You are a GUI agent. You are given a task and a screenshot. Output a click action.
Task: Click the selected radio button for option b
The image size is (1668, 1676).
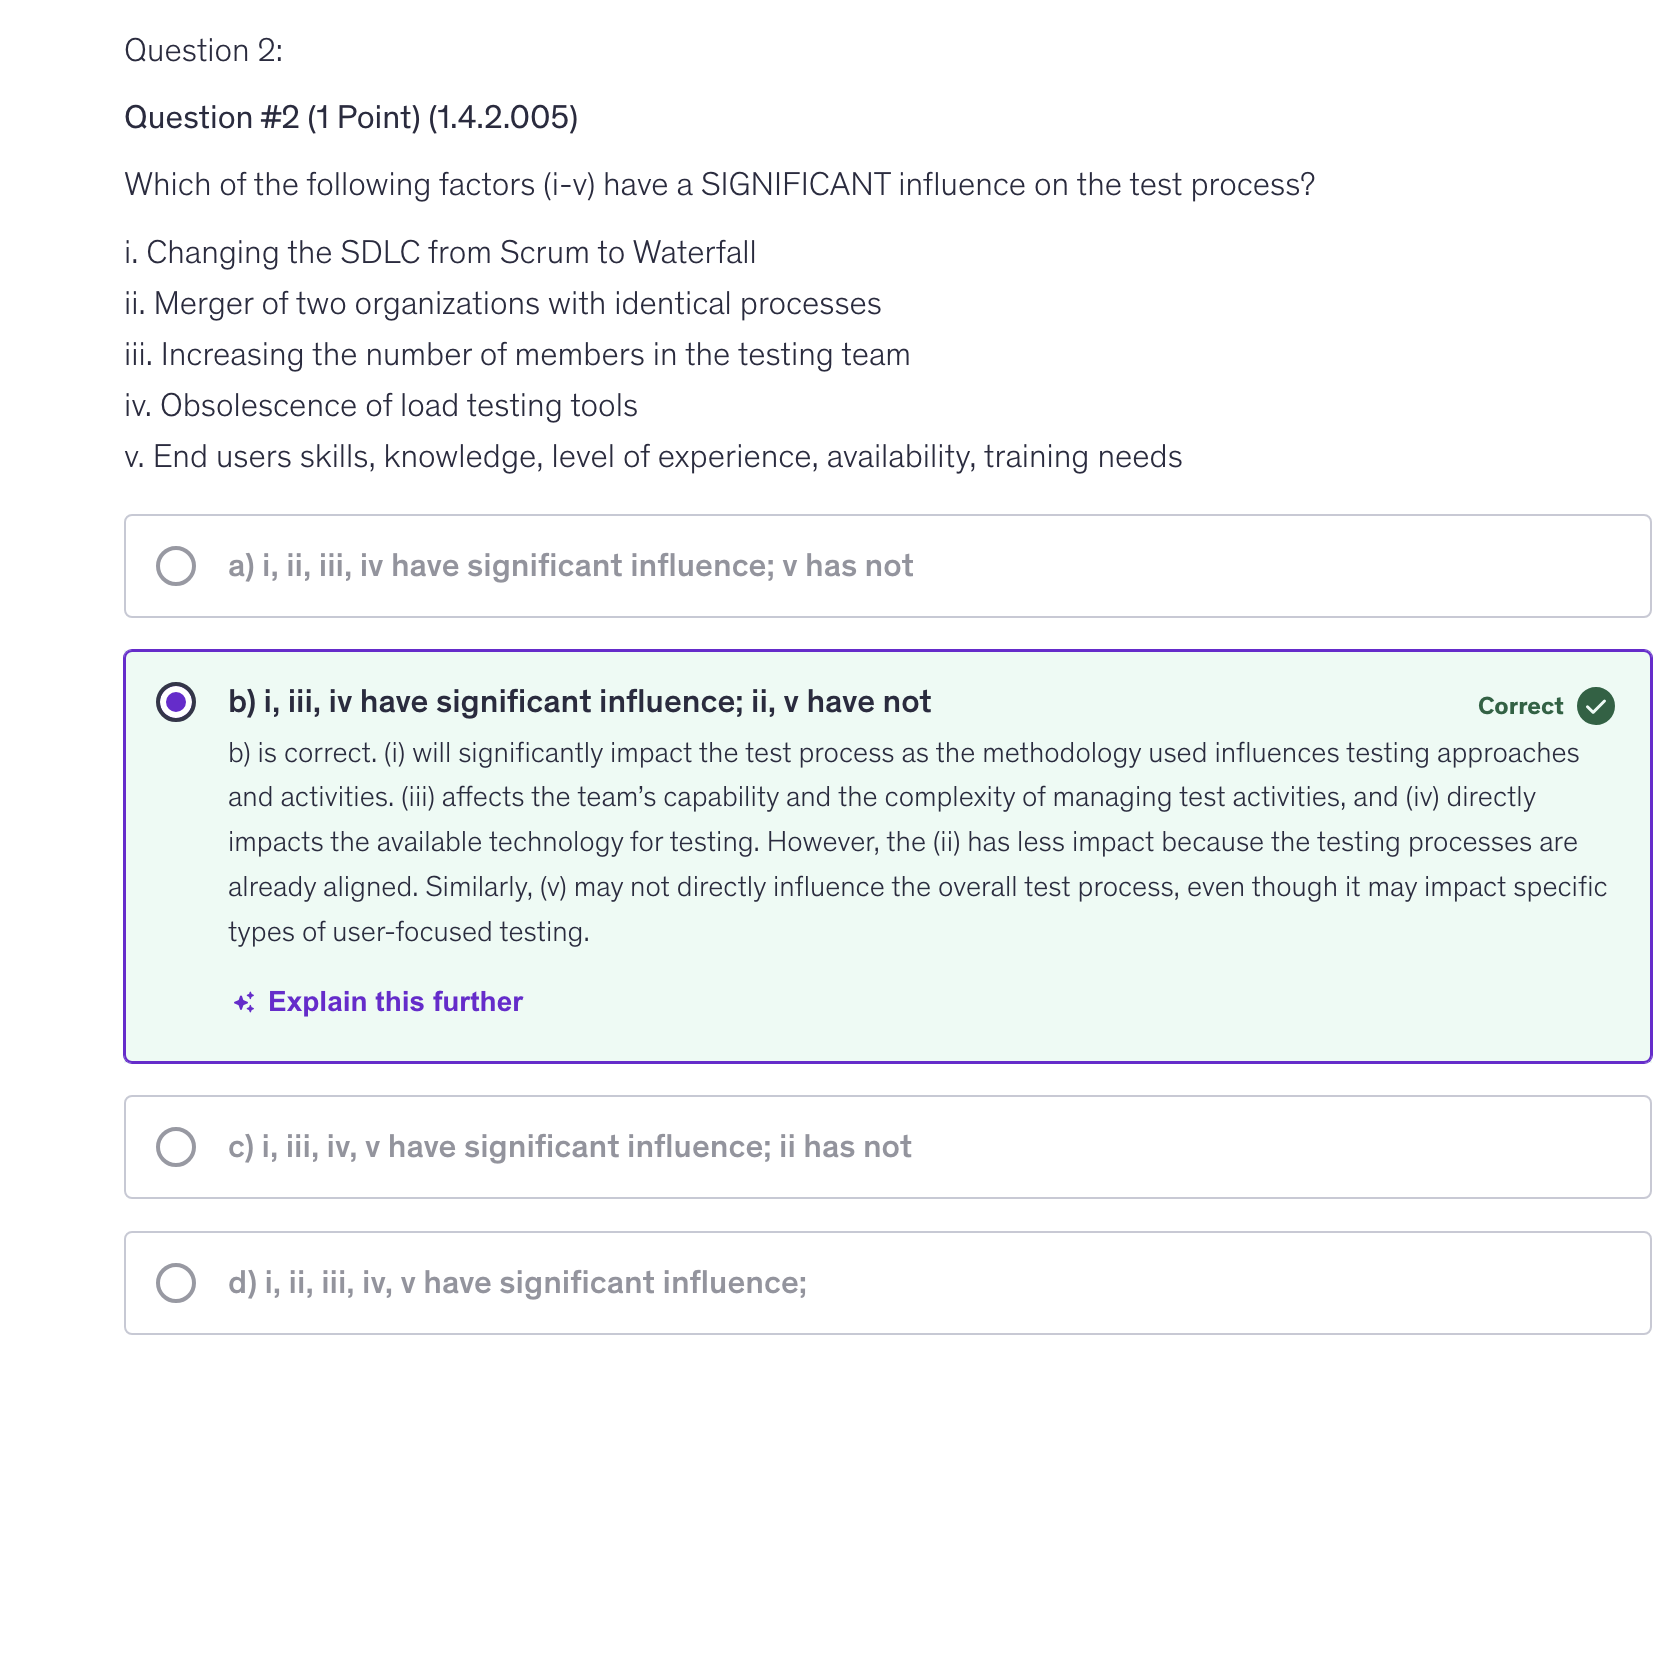pos(176,702)
